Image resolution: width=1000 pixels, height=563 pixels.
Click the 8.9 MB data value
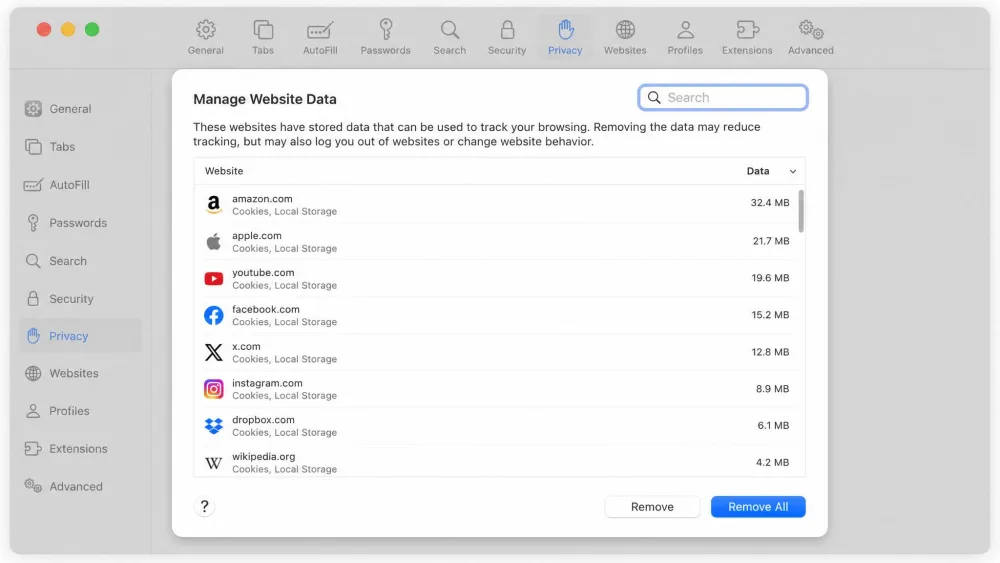772,389
